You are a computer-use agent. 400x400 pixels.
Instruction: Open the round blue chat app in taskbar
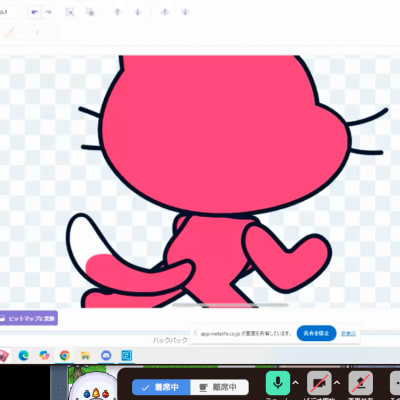tap(106, 356)
